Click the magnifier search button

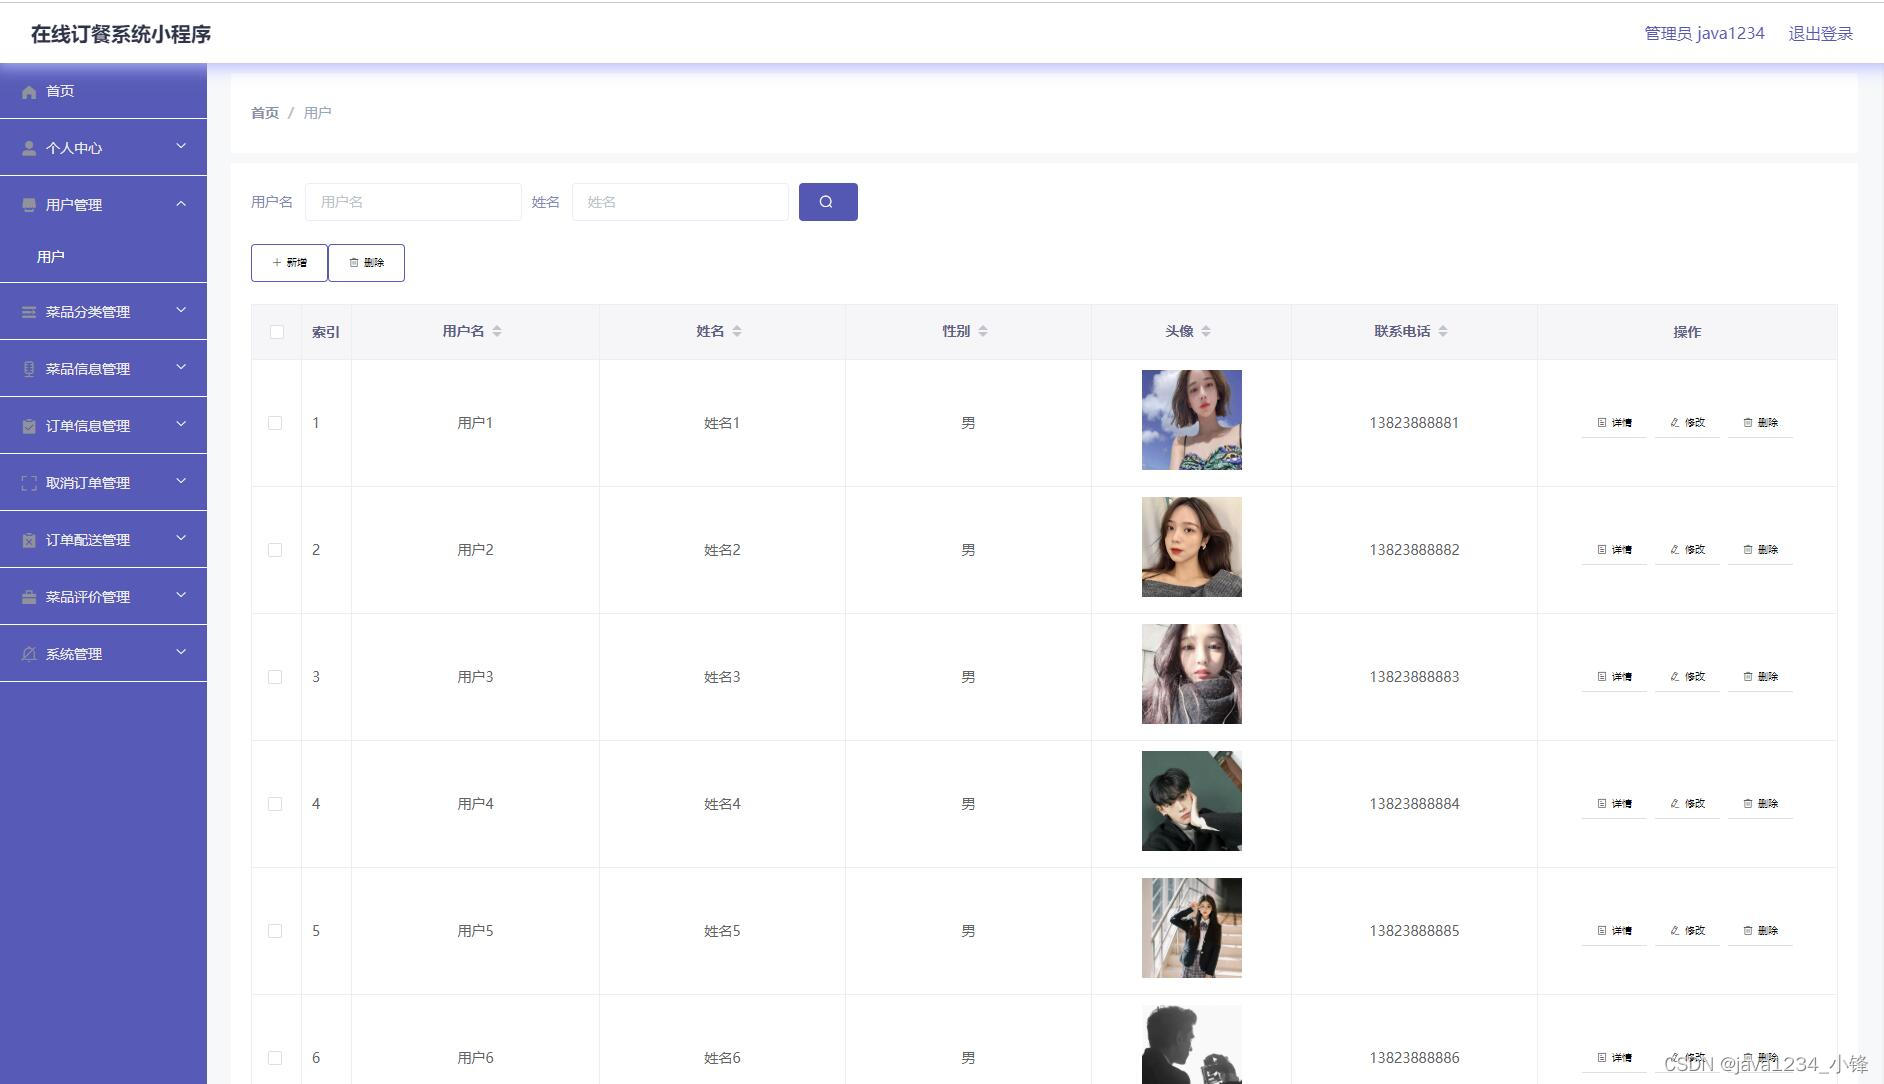pyautogui.click(x=828, y=202)
